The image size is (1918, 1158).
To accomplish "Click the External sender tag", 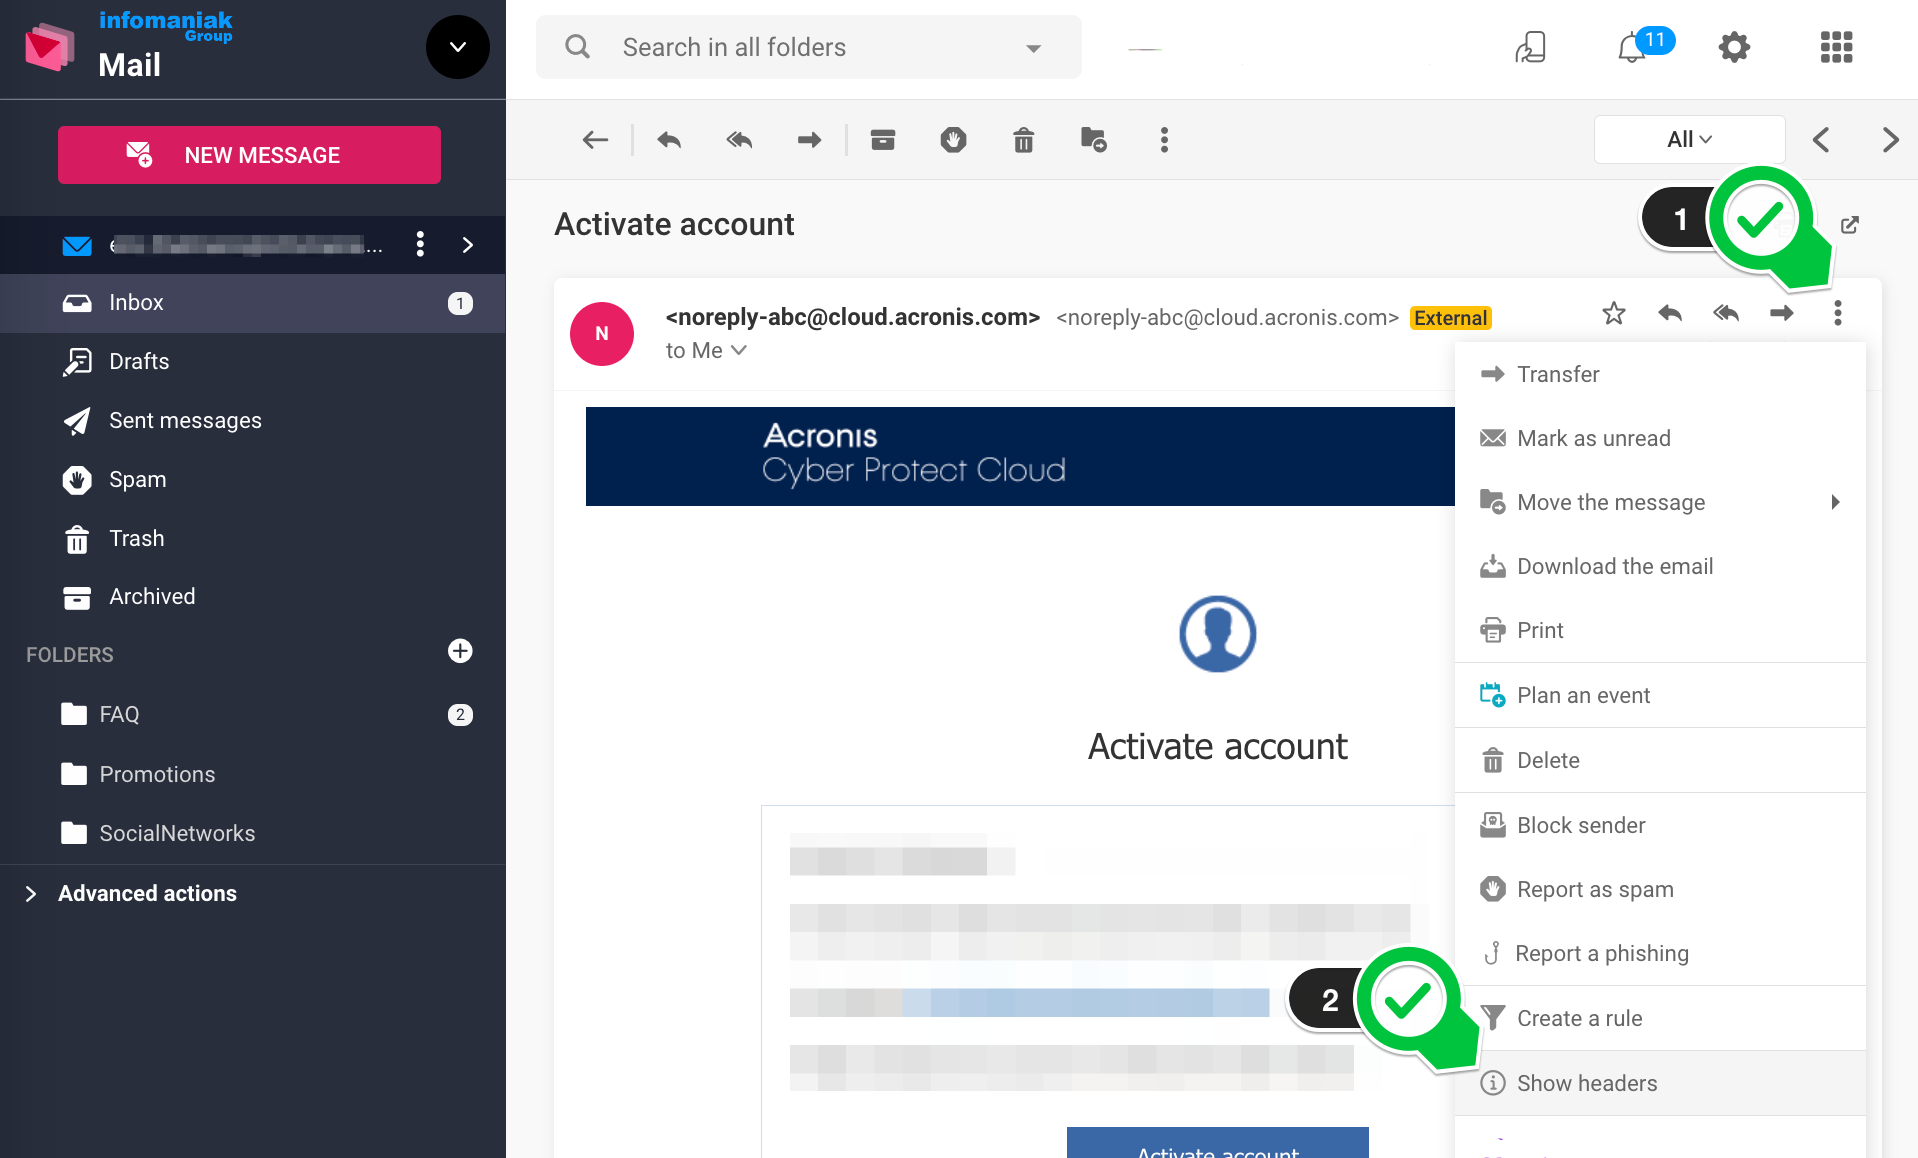I will [1451, 318].
